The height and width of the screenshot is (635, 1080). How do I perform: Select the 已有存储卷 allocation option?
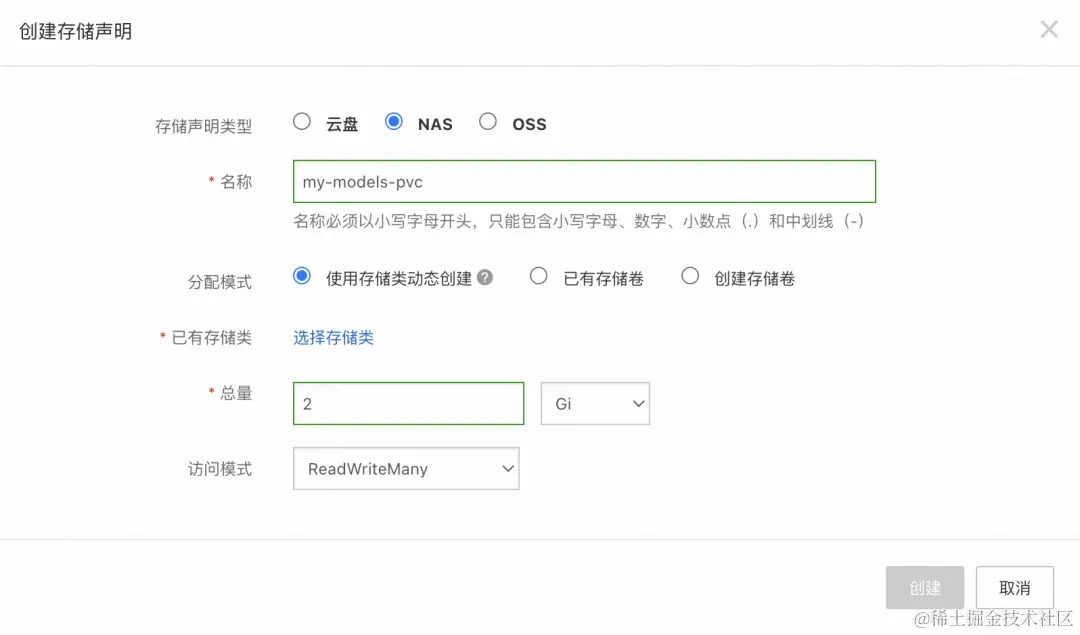coord(538,277)
